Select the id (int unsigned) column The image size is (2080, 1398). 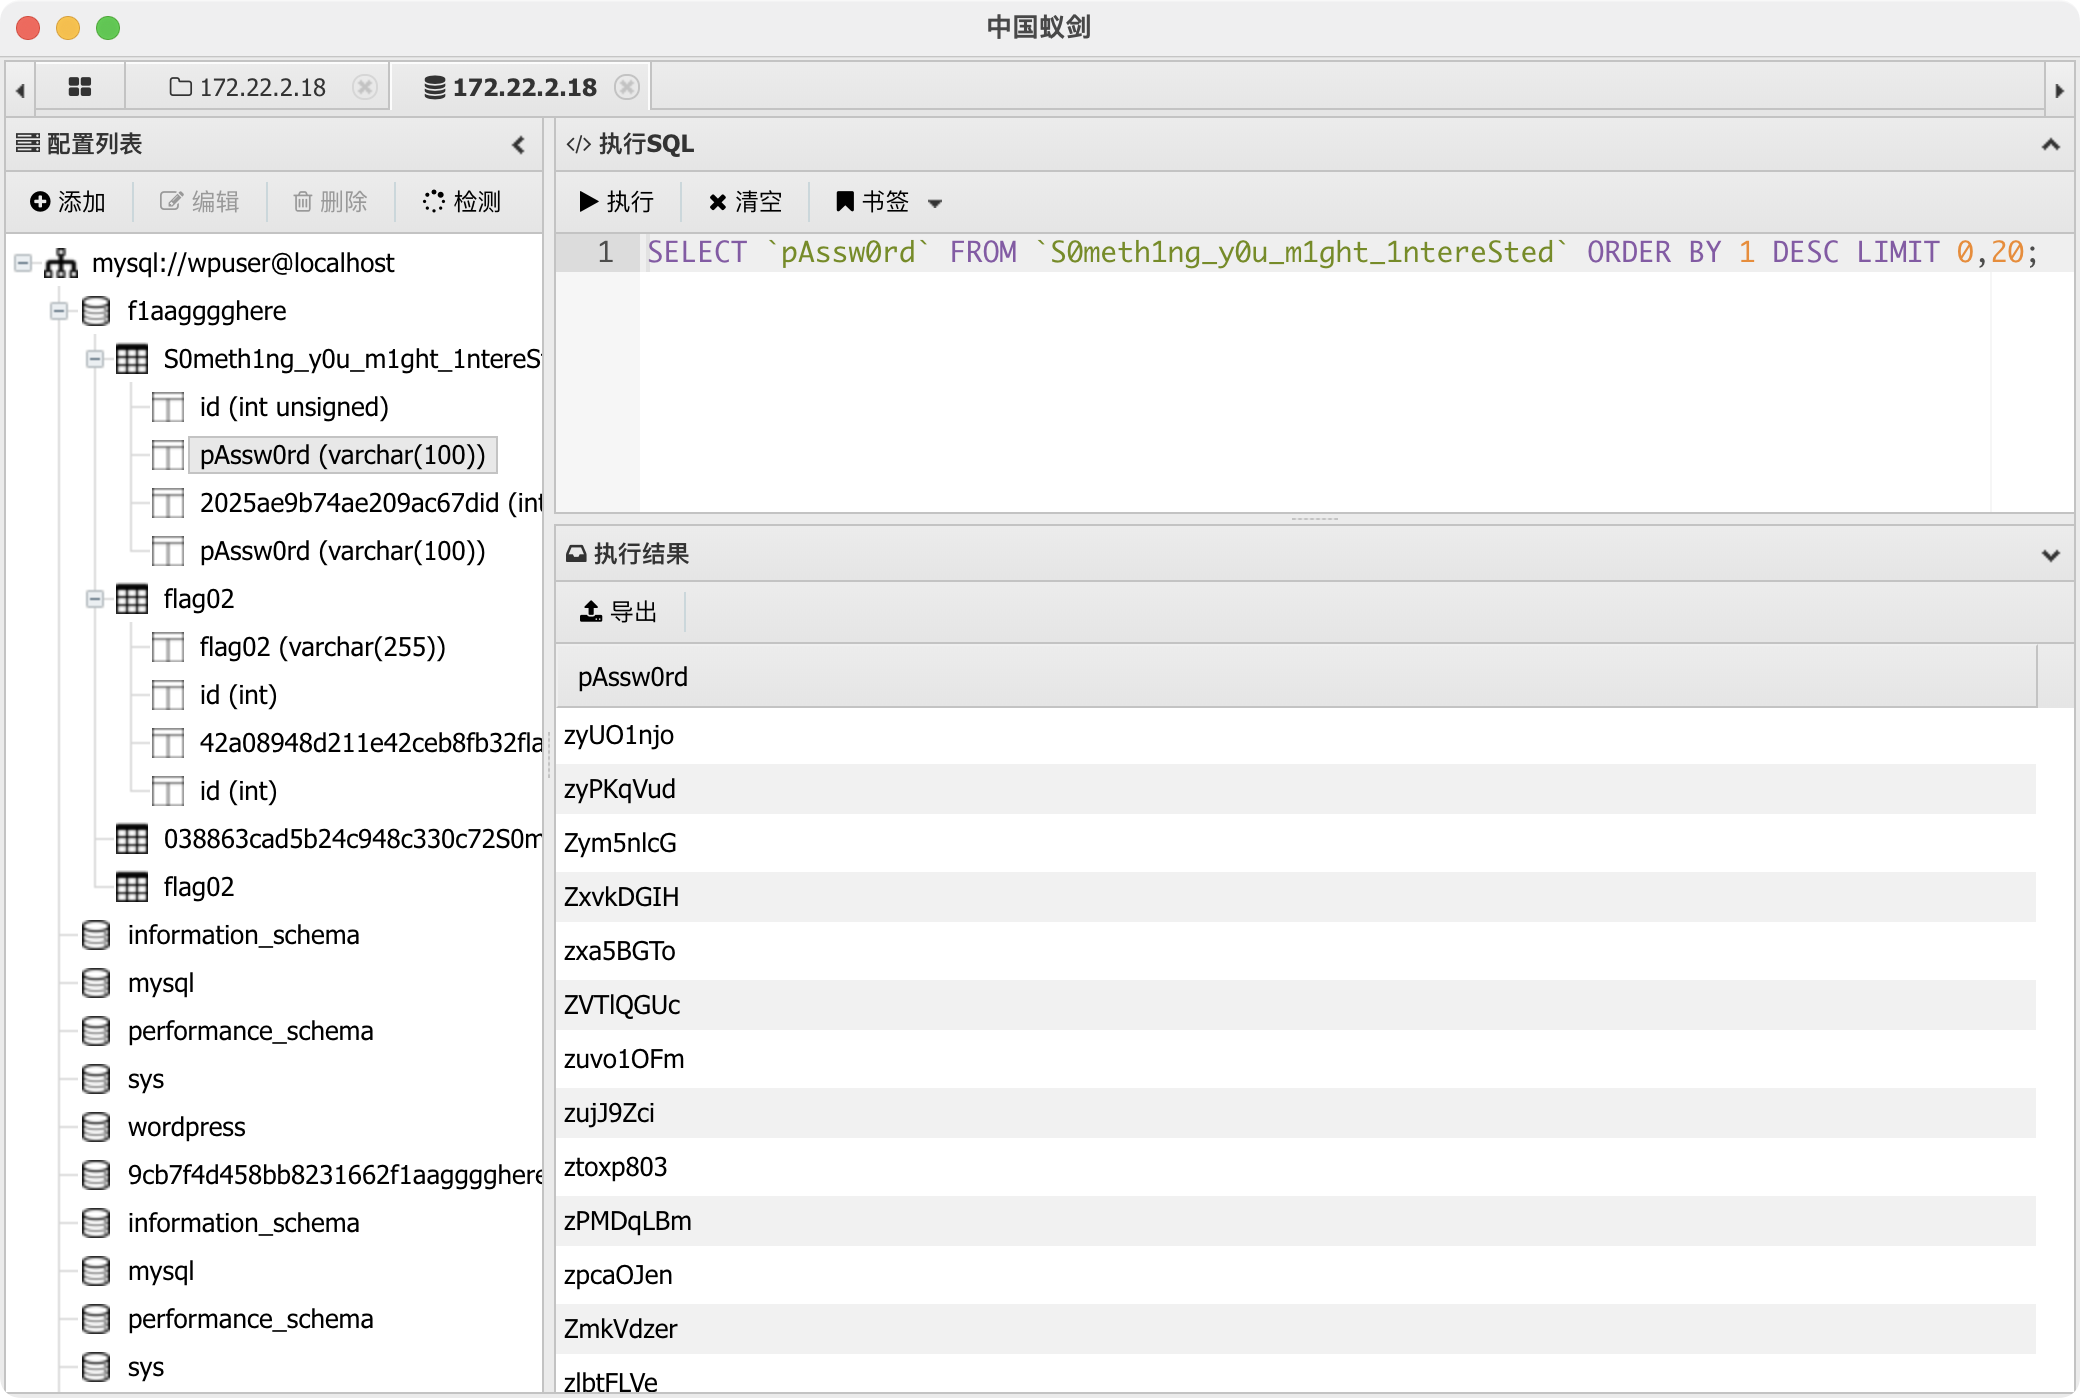tap(294, 407)
